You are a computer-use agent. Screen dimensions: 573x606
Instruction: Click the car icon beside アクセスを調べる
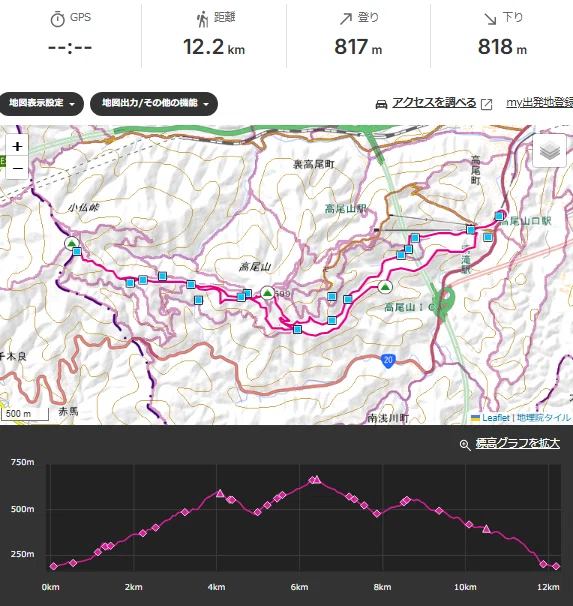point(381,104)
